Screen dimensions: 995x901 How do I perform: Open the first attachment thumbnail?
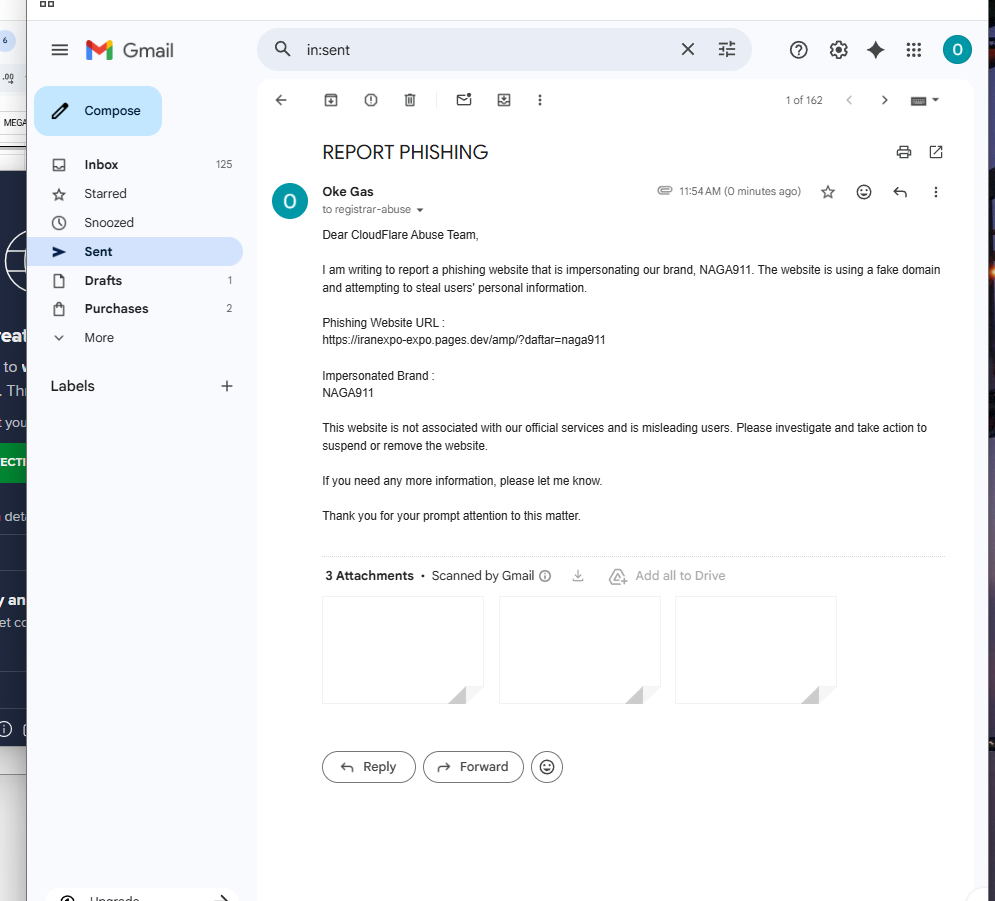coord(403,650)
